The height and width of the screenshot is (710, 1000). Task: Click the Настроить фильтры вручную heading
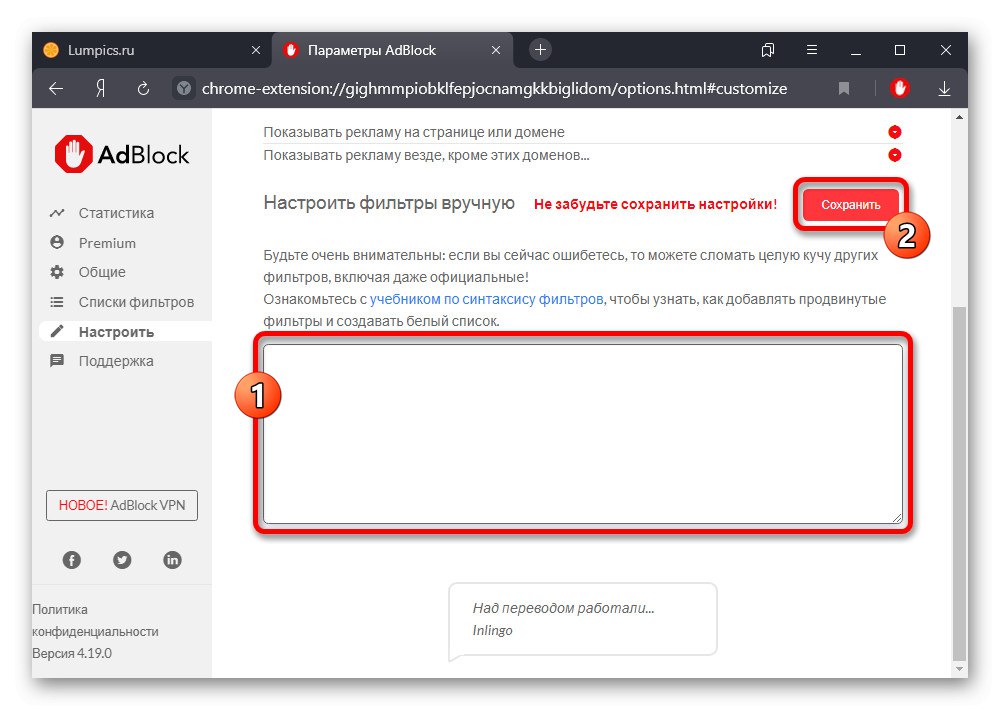coord(389,203)
